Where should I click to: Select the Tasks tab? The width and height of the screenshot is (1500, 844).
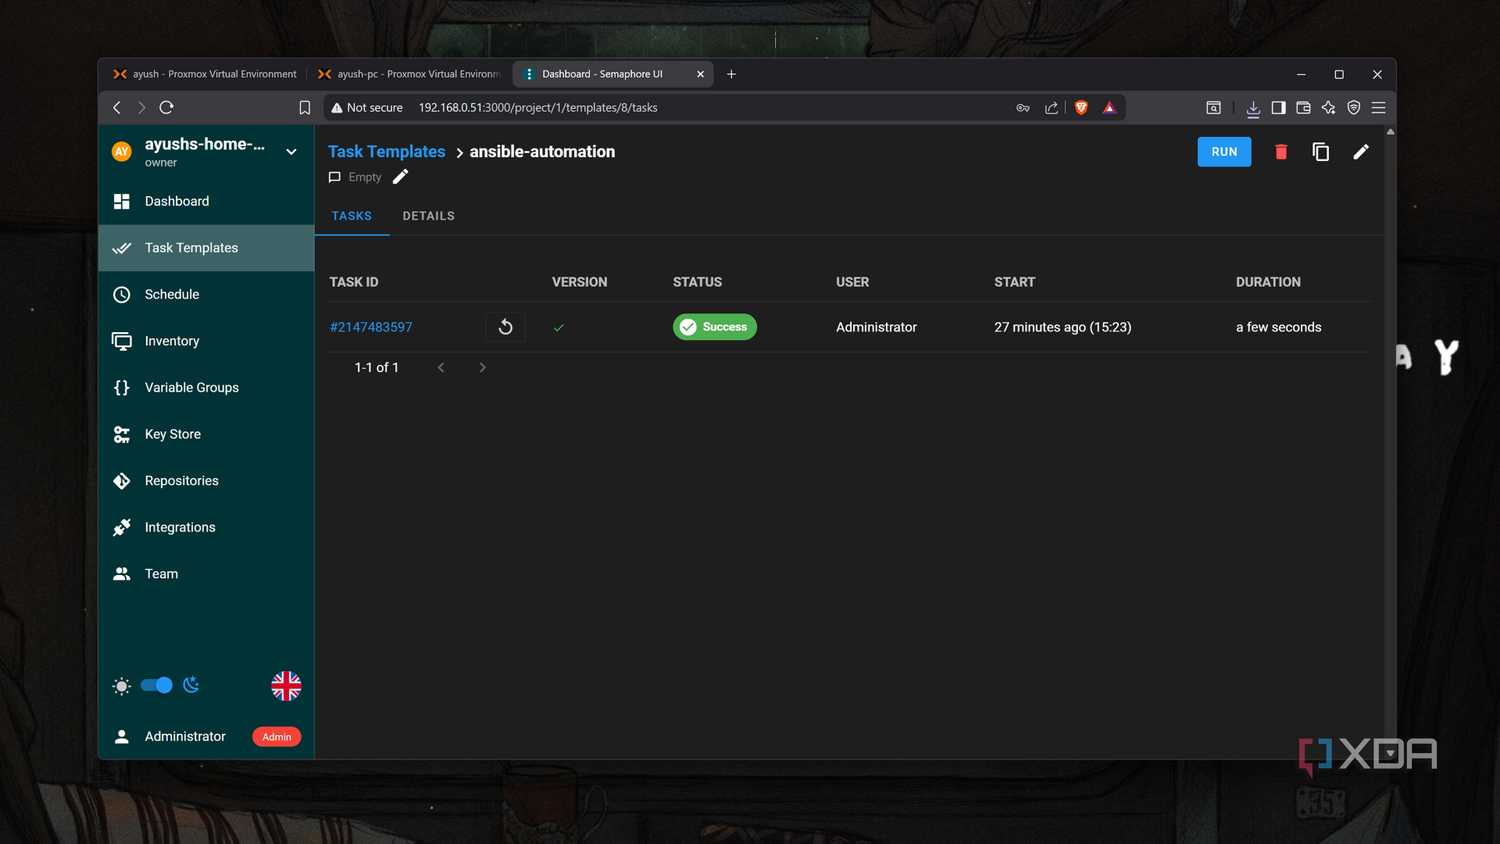(x=352, y=216)
